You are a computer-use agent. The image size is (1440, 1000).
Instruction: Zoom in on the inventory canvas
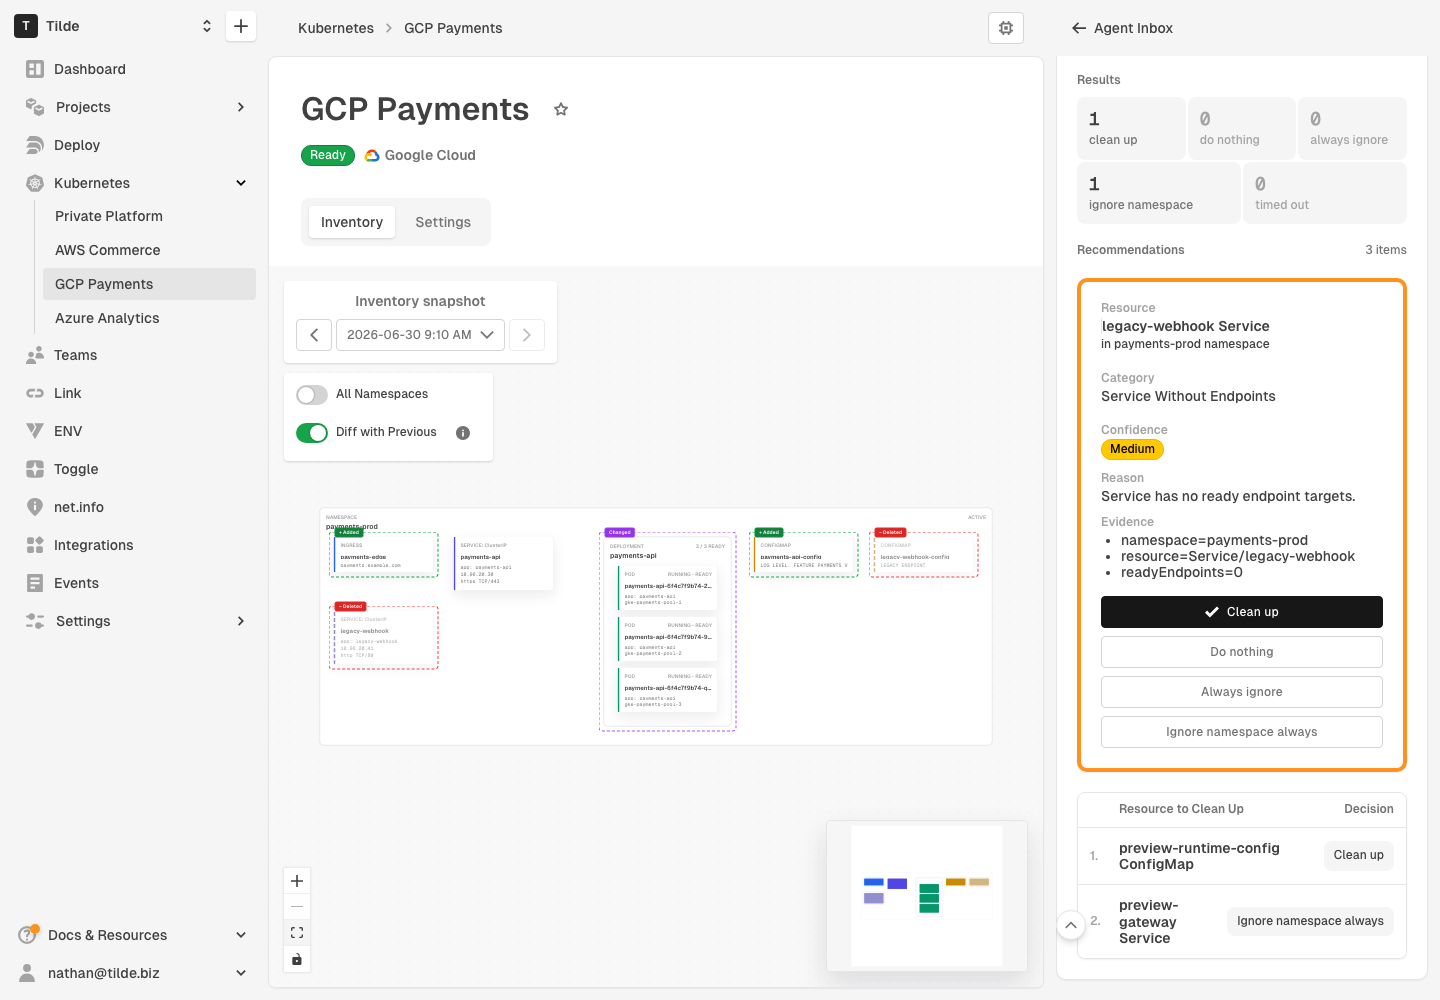coord(297,881)
